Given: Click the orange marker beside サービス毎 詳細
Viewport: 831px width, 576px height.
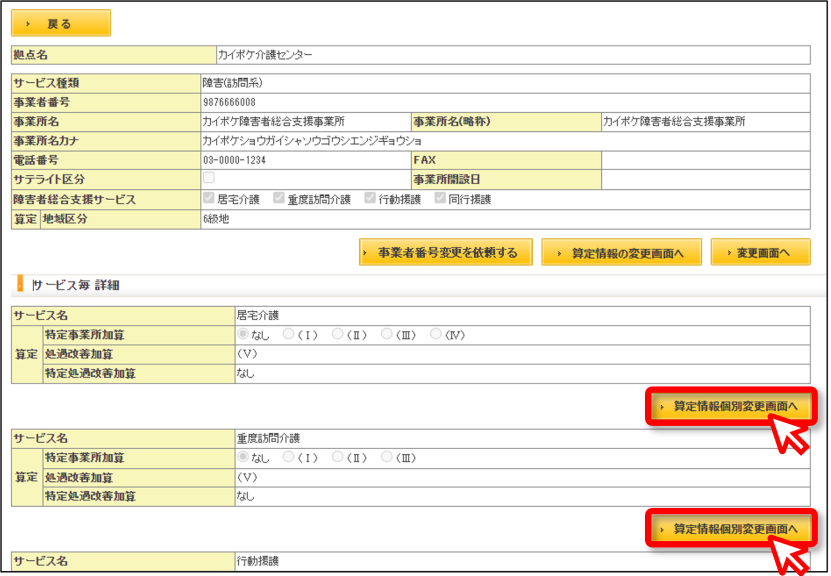Looking at the screenshot, I should coord(20,284).
